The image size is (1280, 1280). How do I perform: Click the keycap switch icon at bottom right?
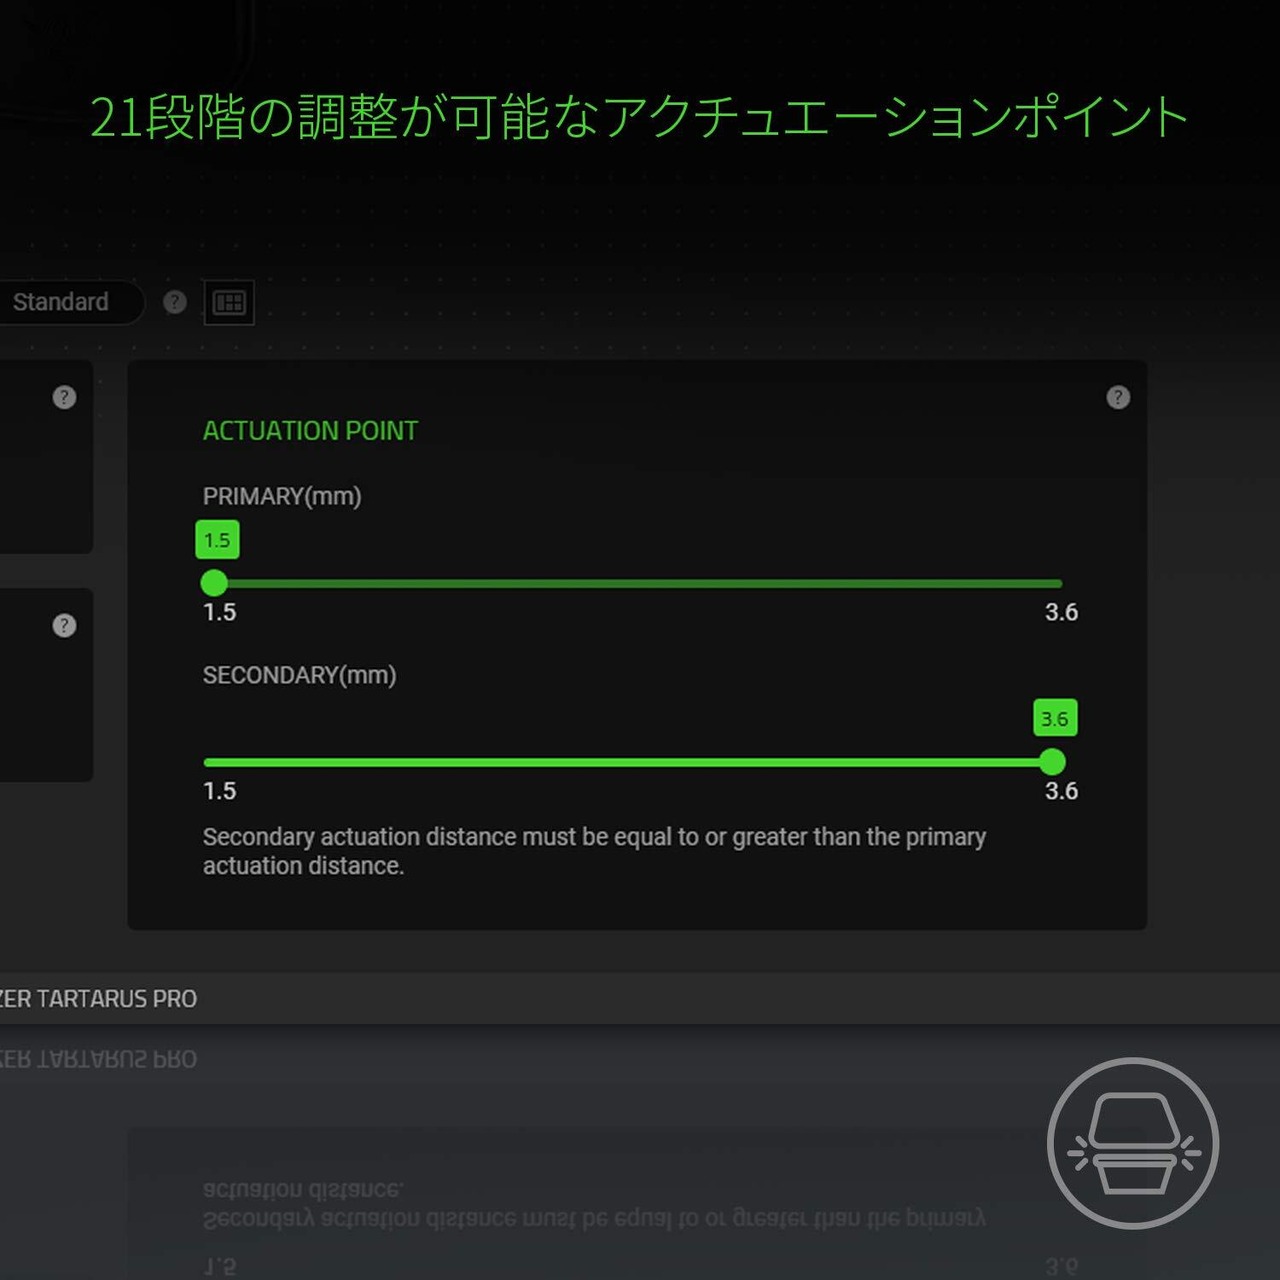(x=1132, y=1143)
